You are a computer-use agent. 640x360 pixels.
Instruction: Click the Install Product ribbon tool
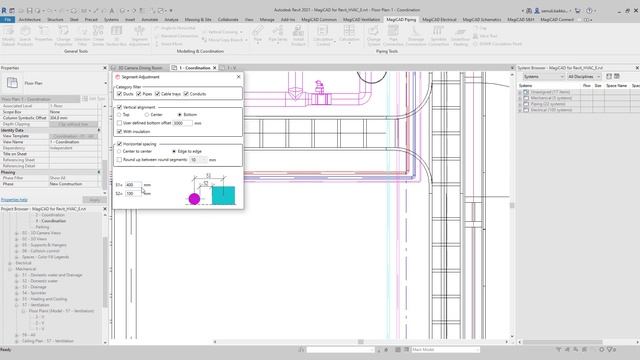point(298,36)
